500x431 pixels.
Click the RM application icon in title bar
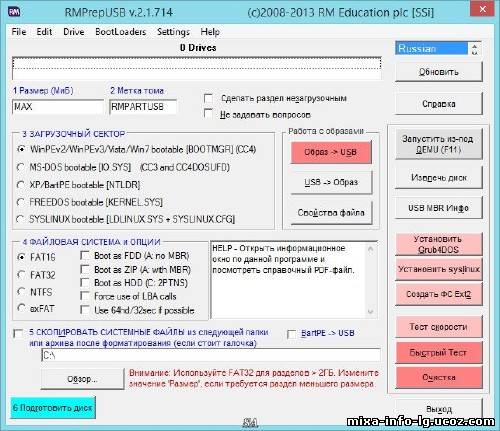pyautogui.click(x=14, y=12)
